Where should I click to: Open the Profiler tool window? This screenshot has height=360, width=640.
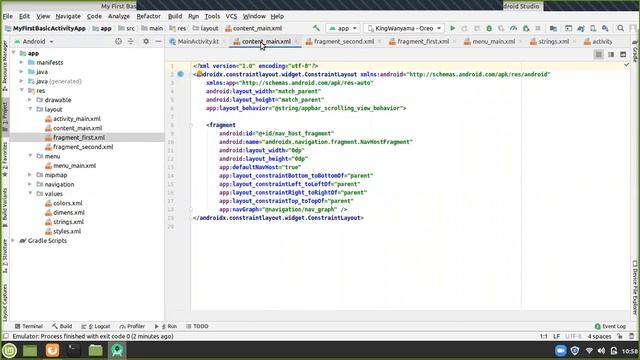click(132, 326)
